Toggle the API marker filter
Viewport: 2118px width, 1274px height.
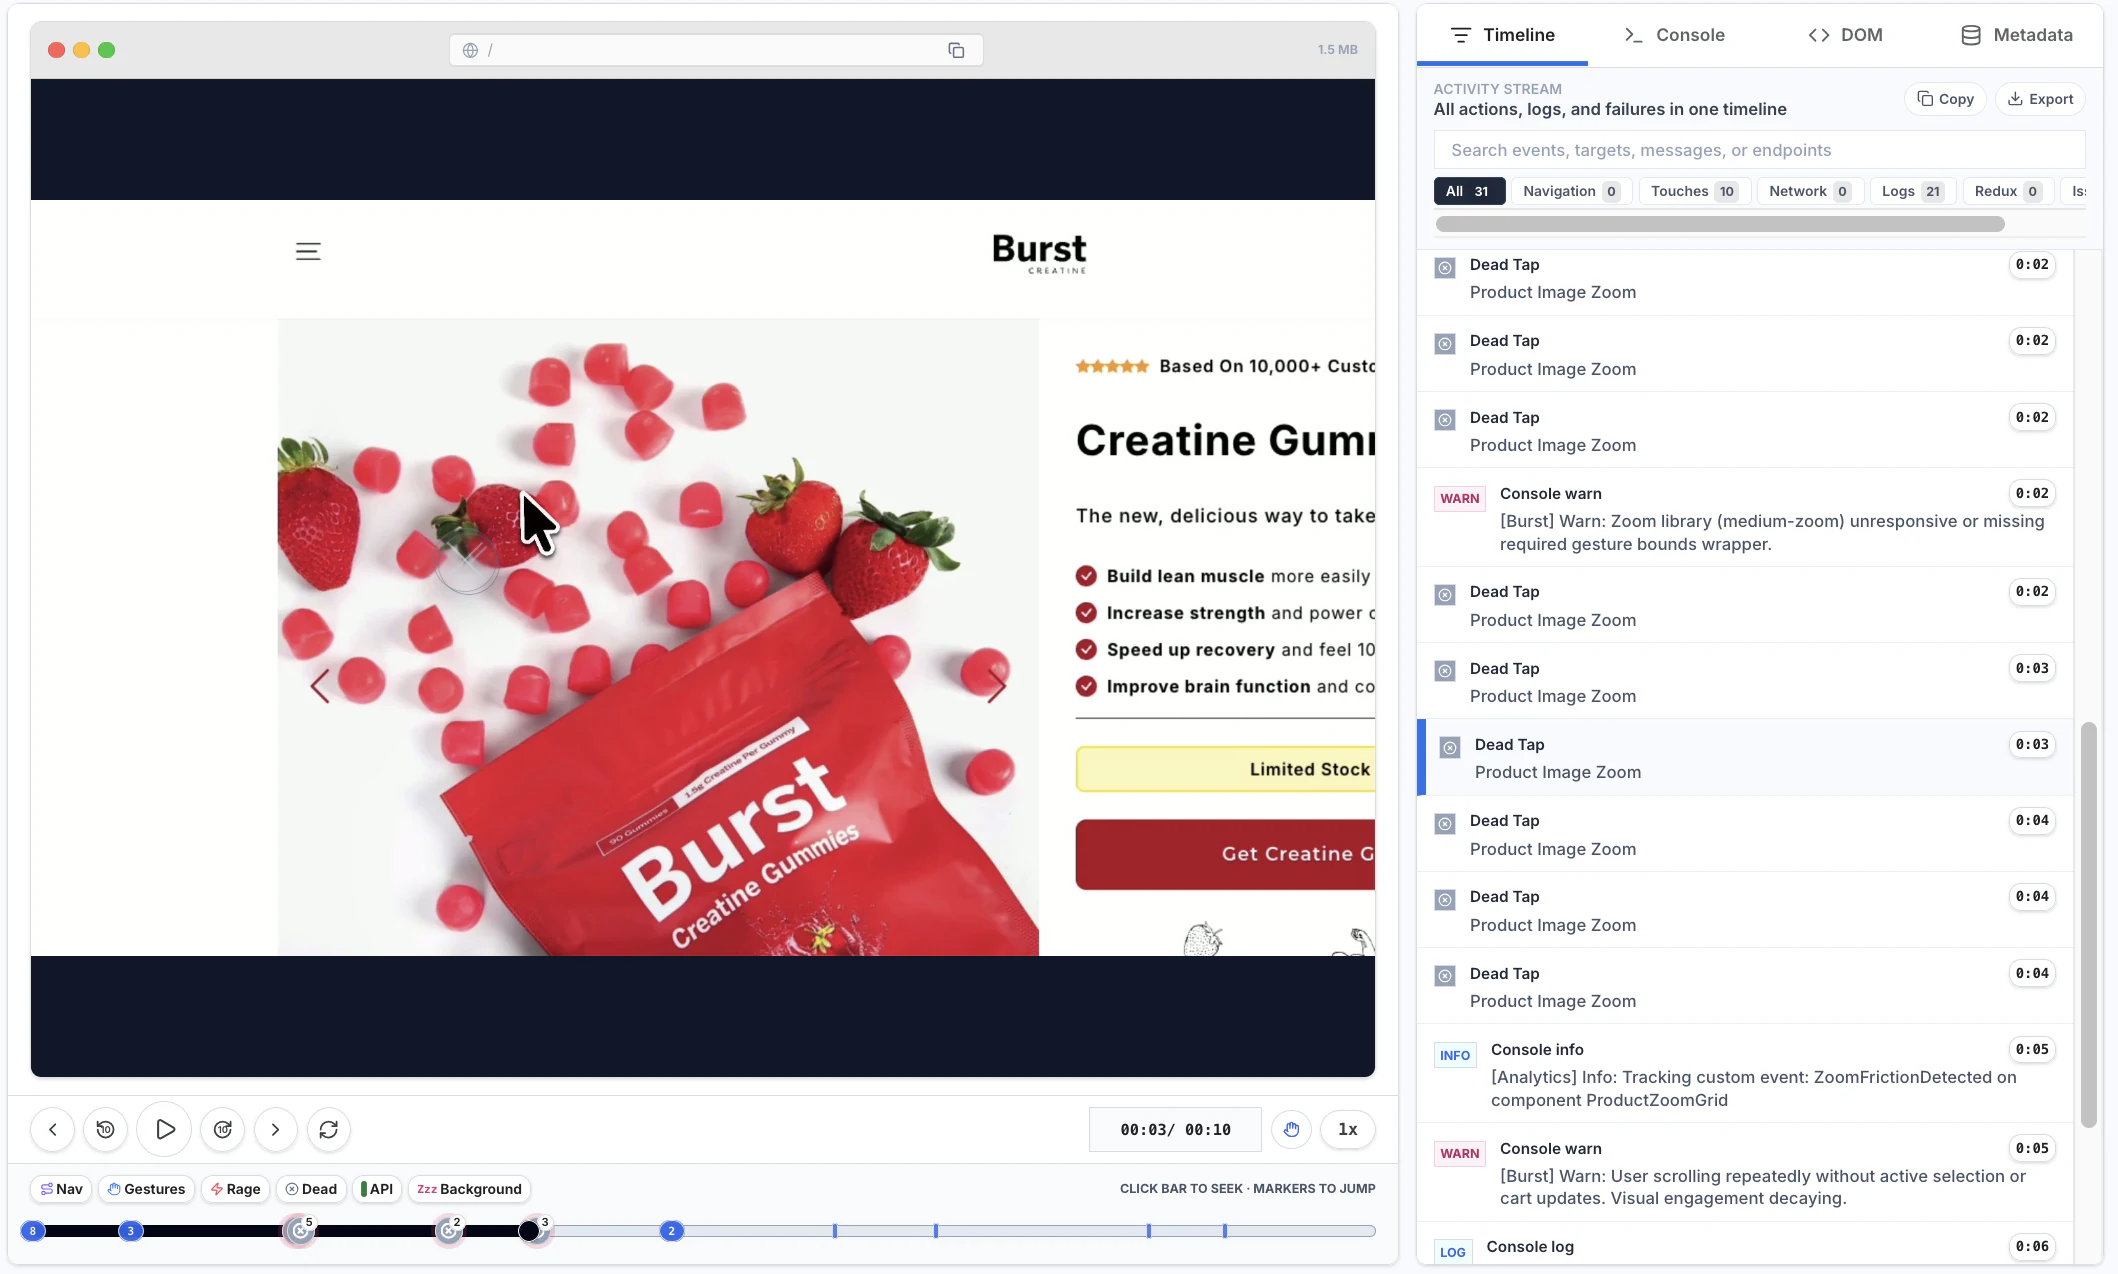point(377,1189)
